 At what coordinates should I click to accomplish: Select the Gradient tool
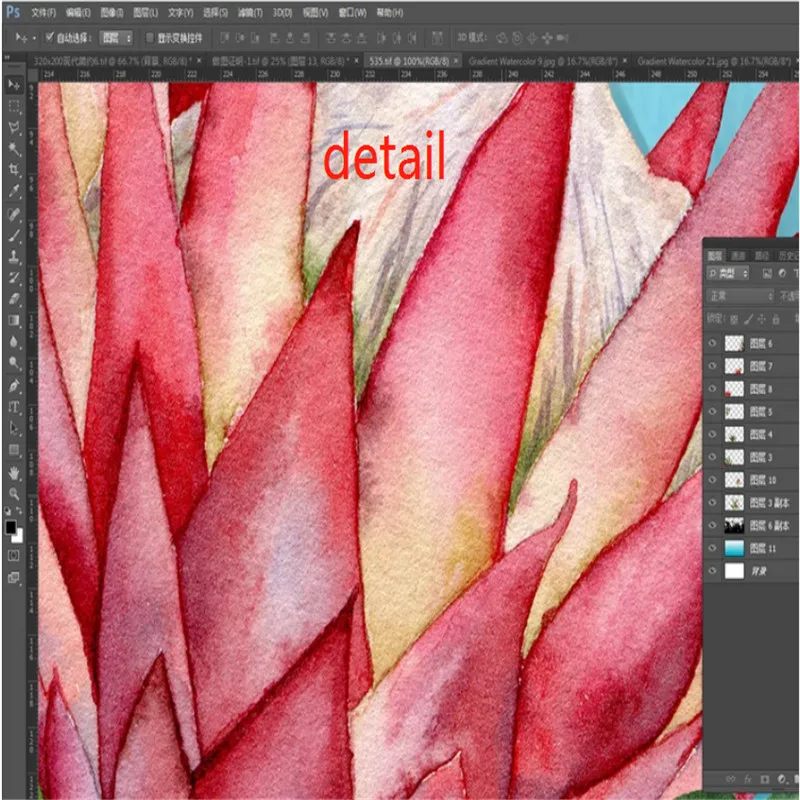[14, 320]
